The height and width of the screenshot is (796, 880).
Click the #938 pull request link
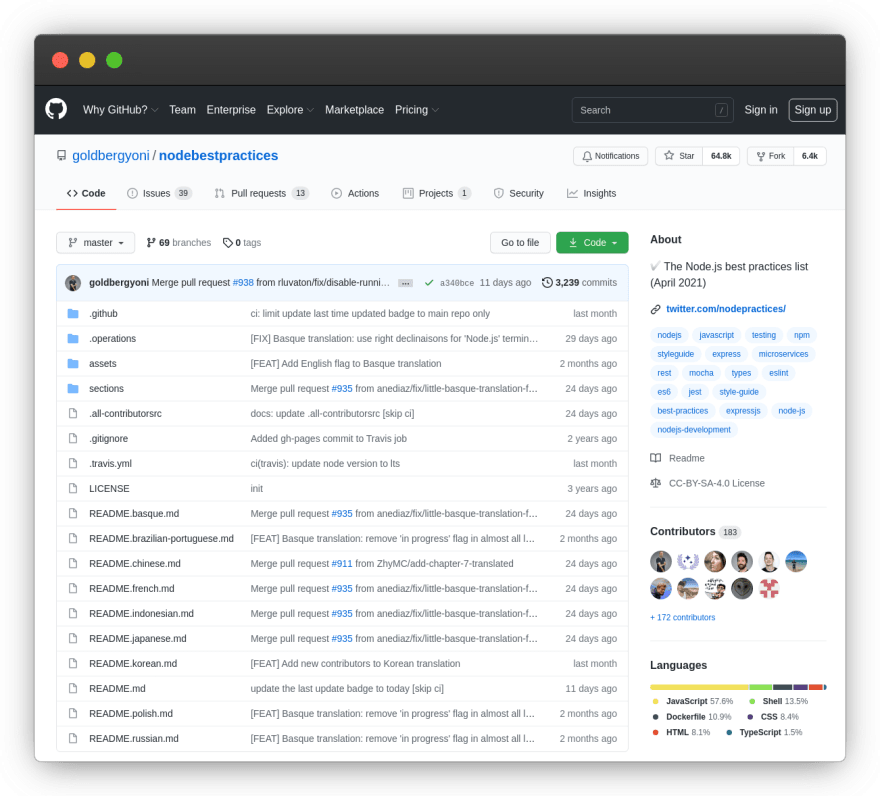point(243,282)
